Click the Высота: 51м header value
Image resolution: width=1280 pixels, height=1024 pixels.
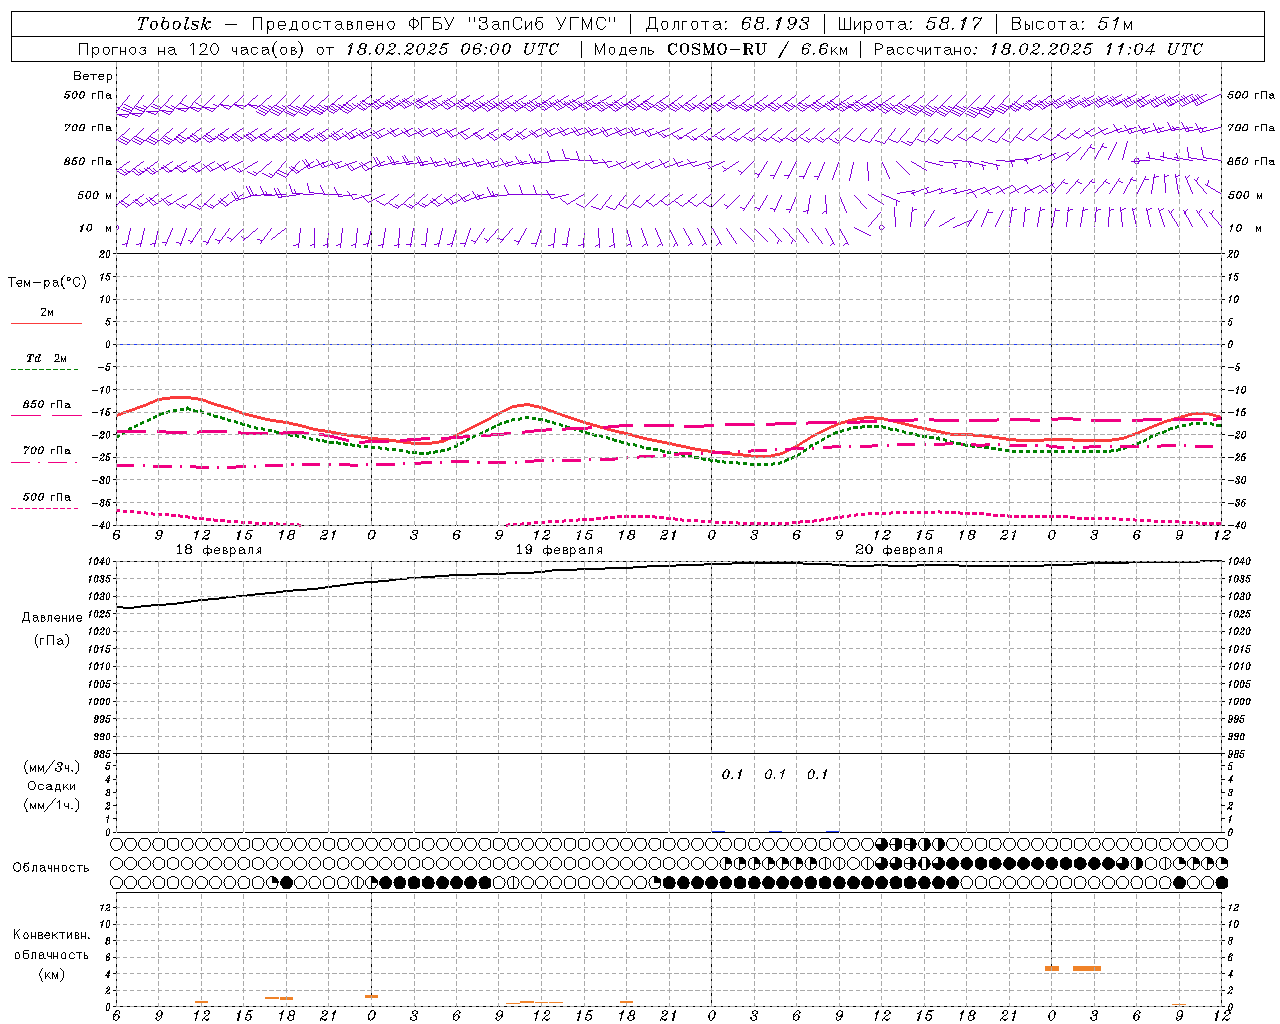(x=1072, y=24)
